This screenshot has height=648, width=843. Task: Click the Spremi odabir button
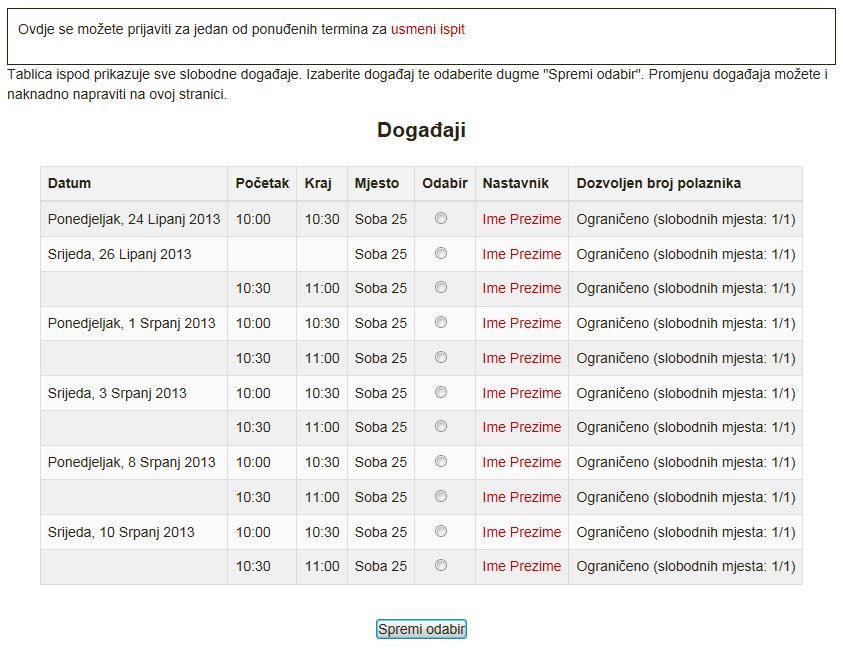pyautogui.click(x=421, y=629)
